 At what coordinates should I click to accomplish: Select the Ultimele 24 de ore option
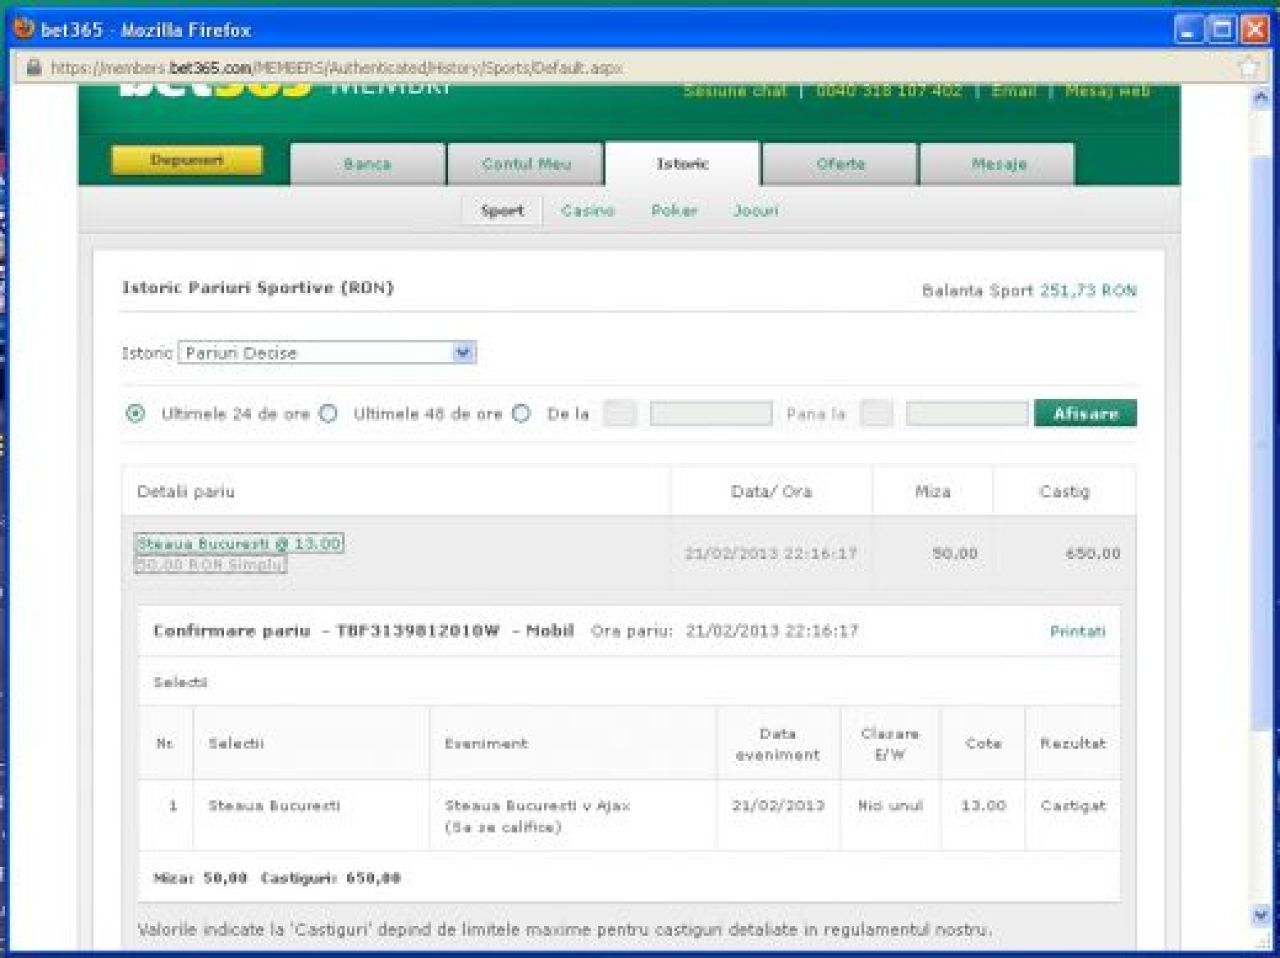[x=136, y=413]
